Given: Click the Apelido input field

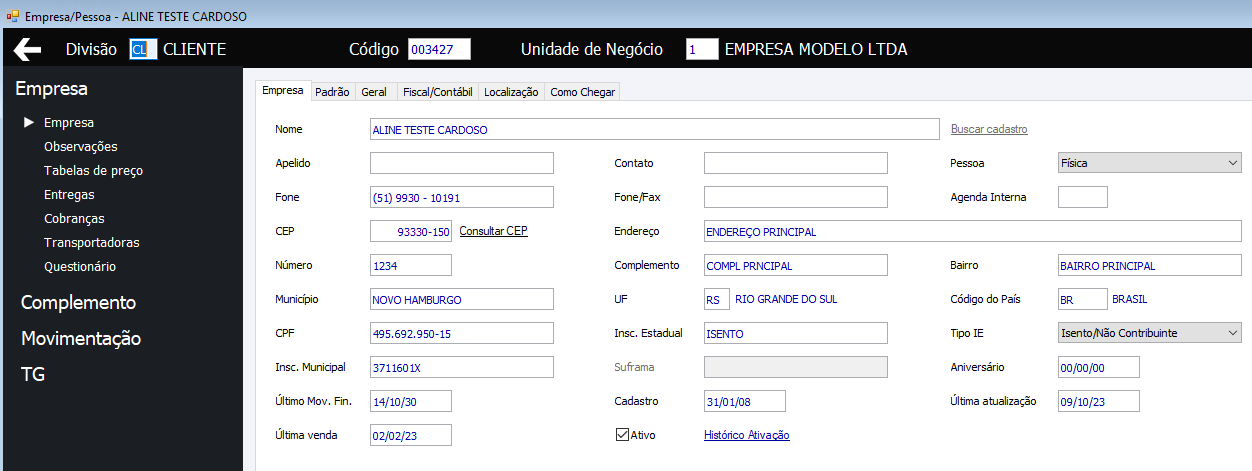Looking at the screenshot, I should (462, 163).
